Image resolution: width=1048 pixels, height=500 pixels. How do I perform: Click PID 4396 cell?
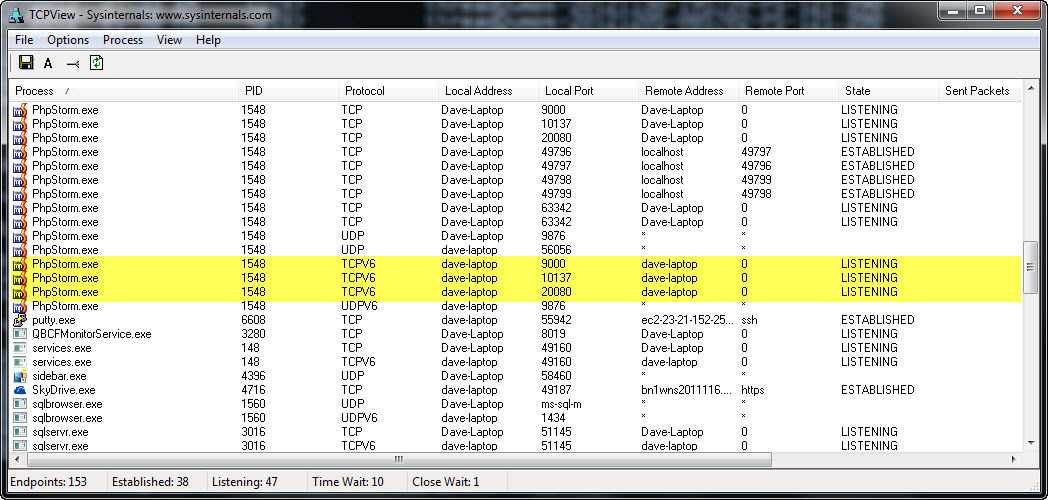[253, 376]
